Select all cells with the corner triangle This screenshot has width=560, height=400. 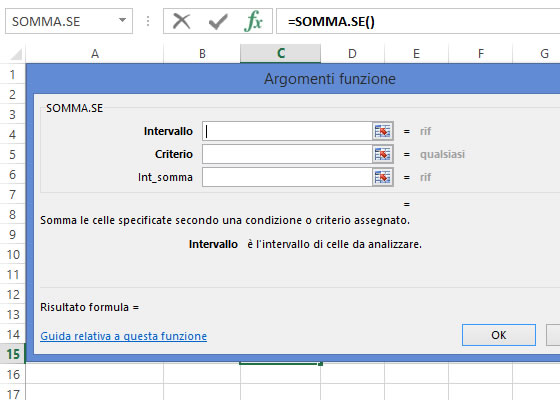pos(16,54)
